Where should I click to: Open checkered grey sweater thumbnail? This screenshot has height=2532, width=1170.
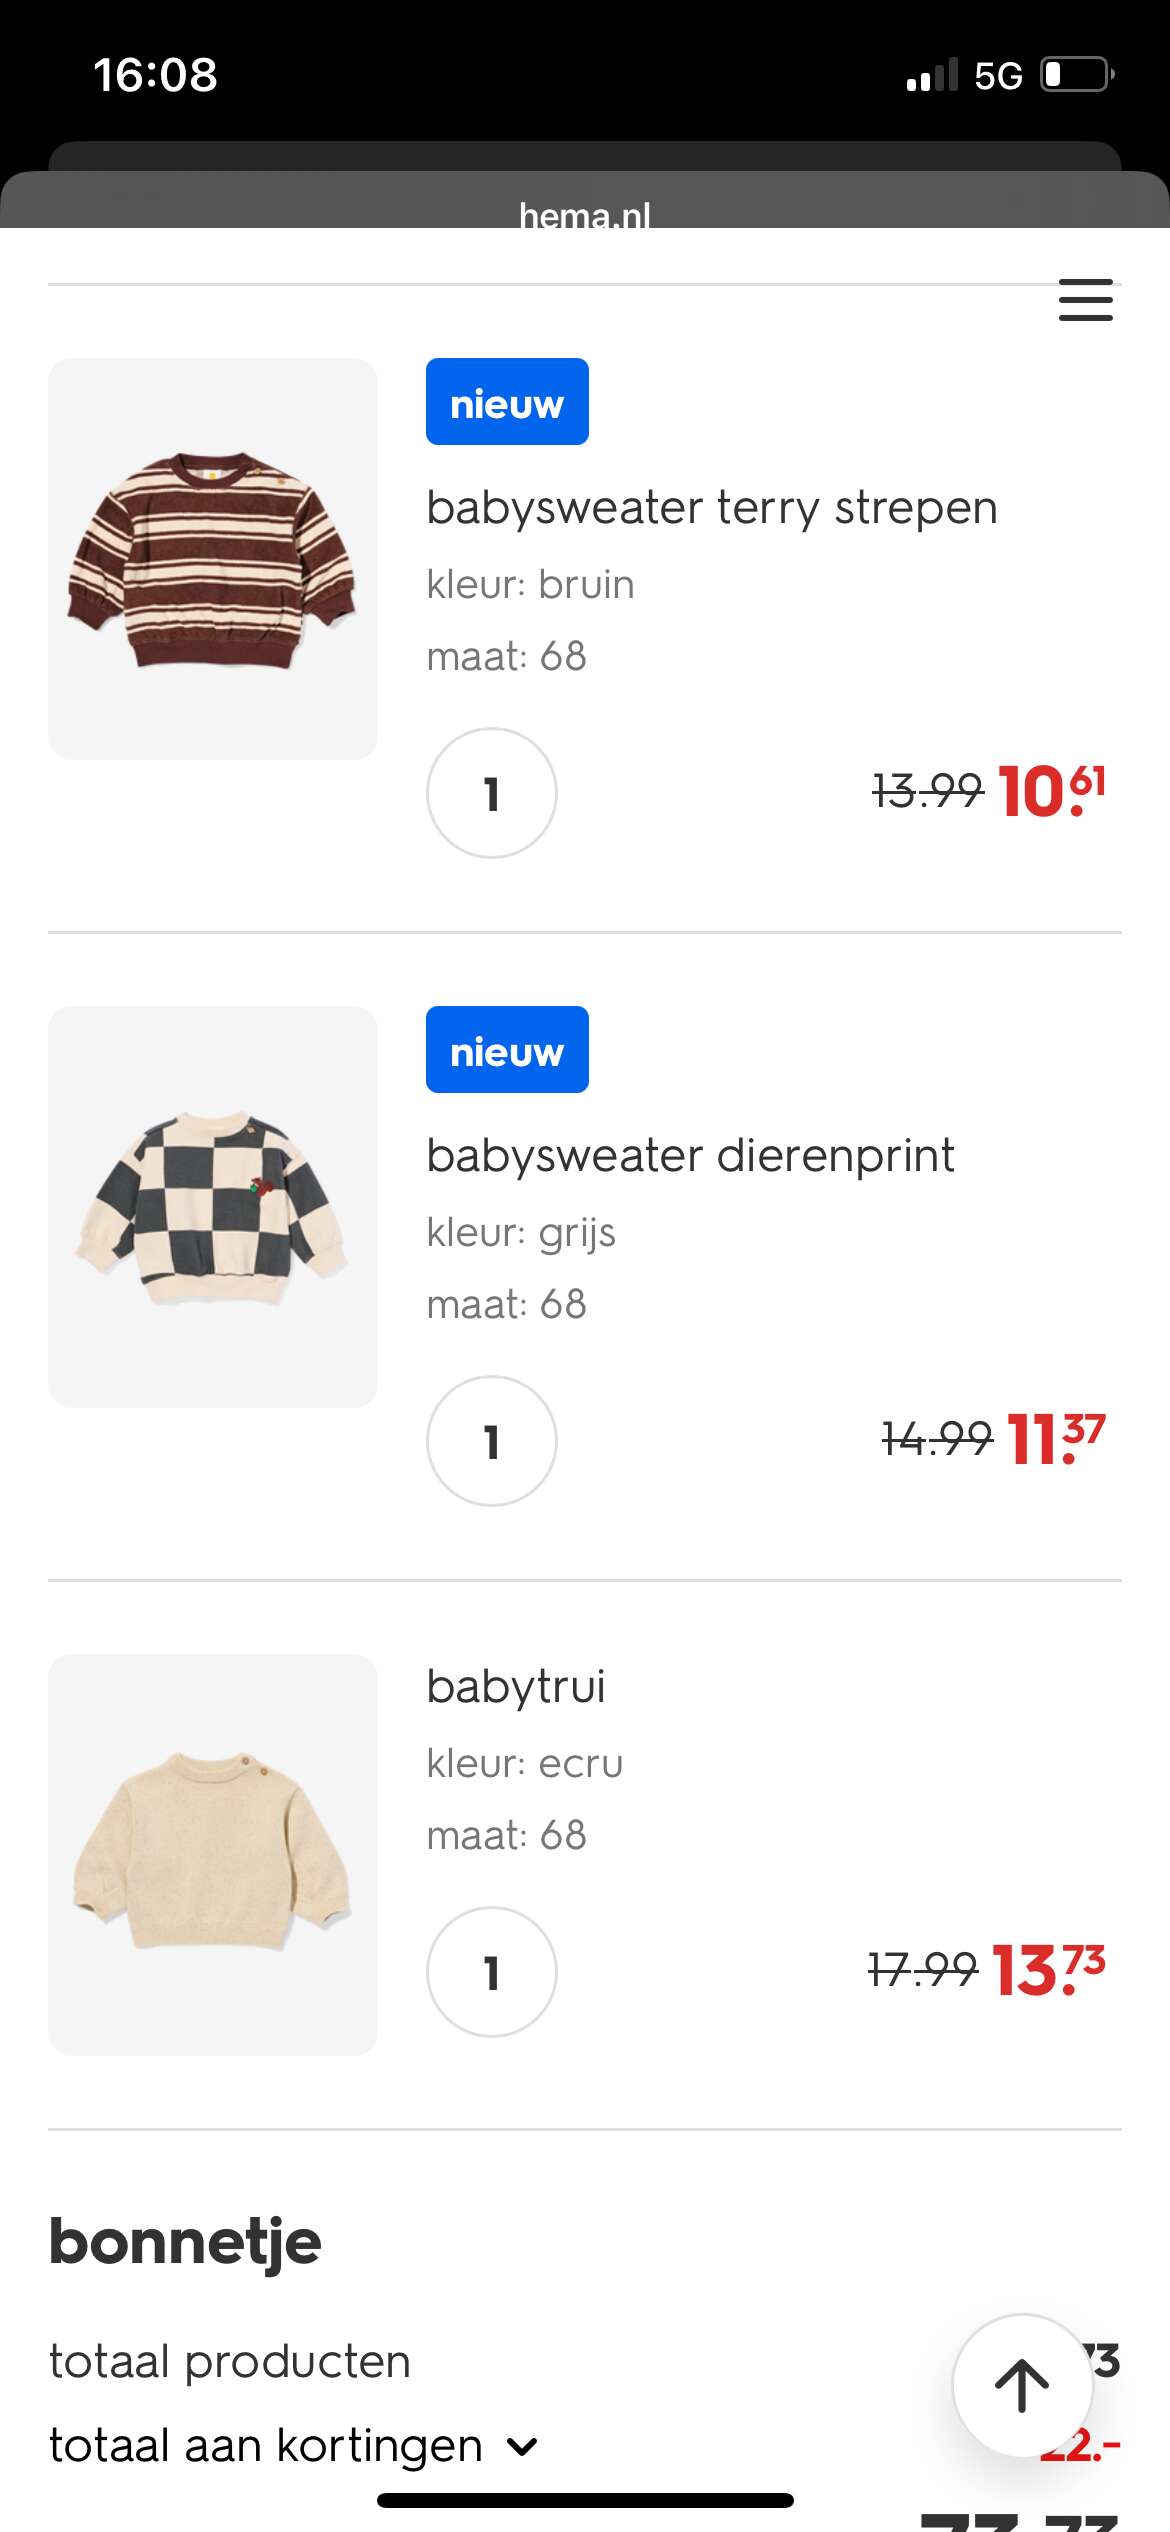pos(213,1207)
